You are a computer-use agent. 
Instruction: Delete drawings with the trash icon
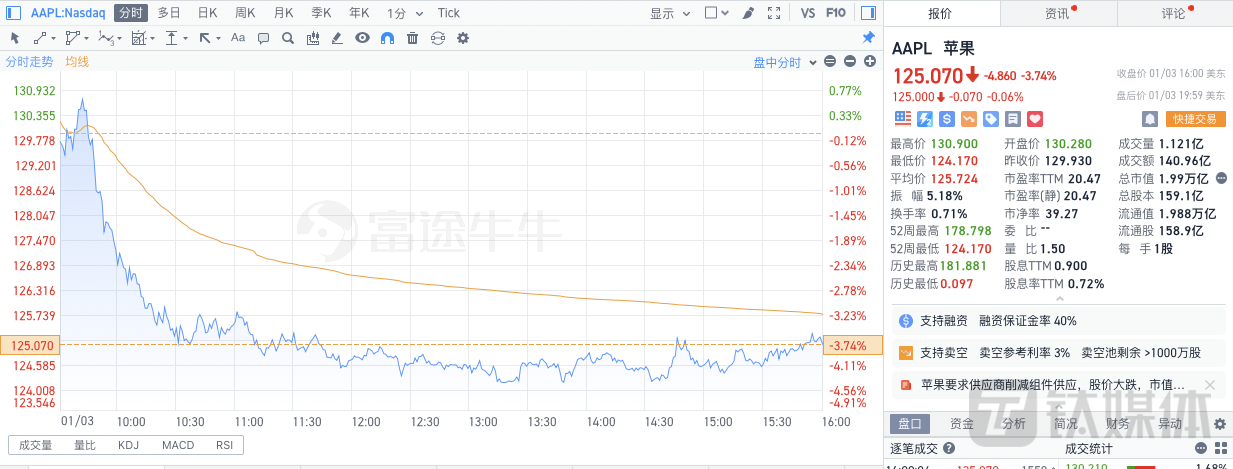tap(412, 38)
